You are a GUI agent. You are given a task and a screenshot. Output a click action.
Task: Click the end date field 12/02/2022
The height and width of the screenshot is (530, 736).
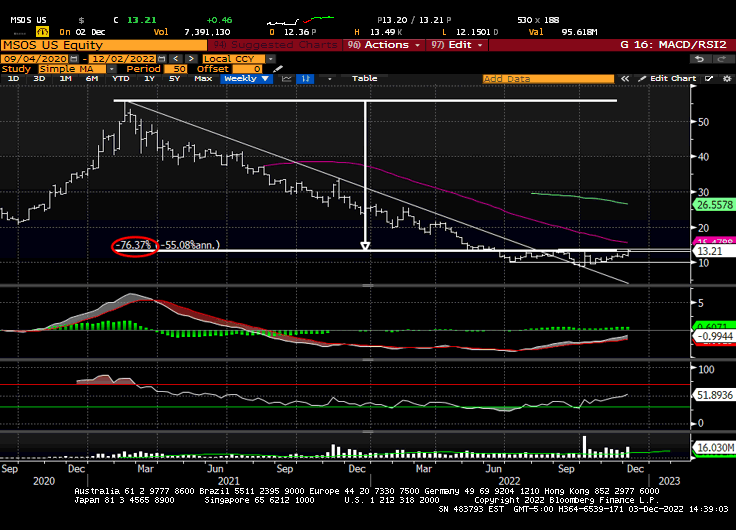coord(123,59)
